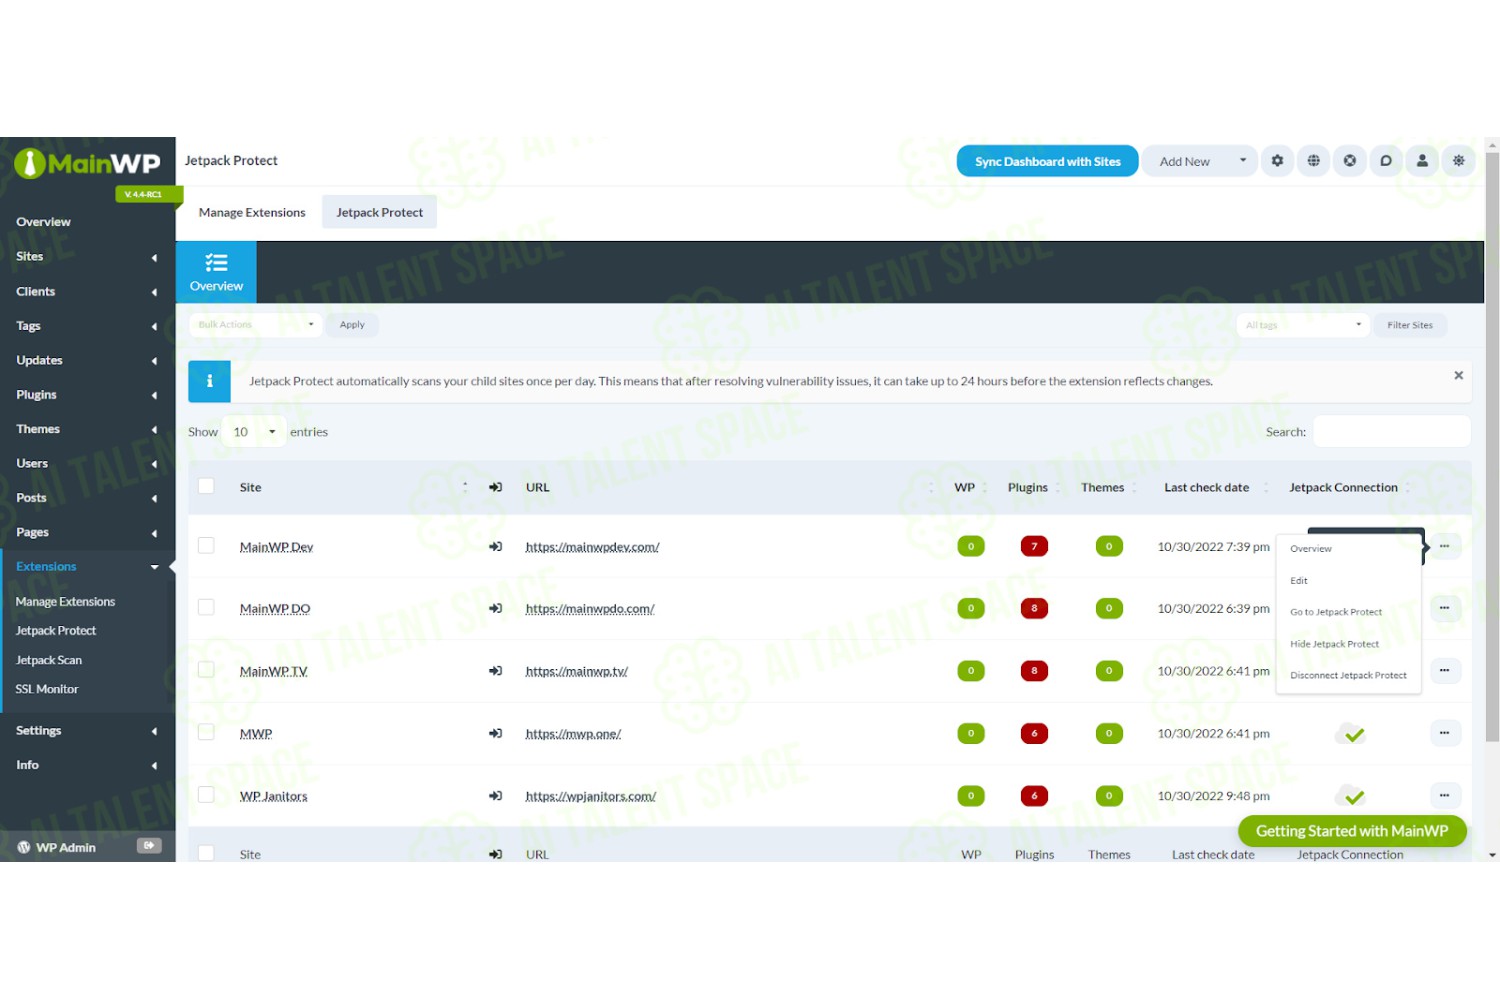The width and height of the screenshot is (1500, 1000).
Task: Click the red plugins badge 6 for MWP
Action: point(1034,733)
